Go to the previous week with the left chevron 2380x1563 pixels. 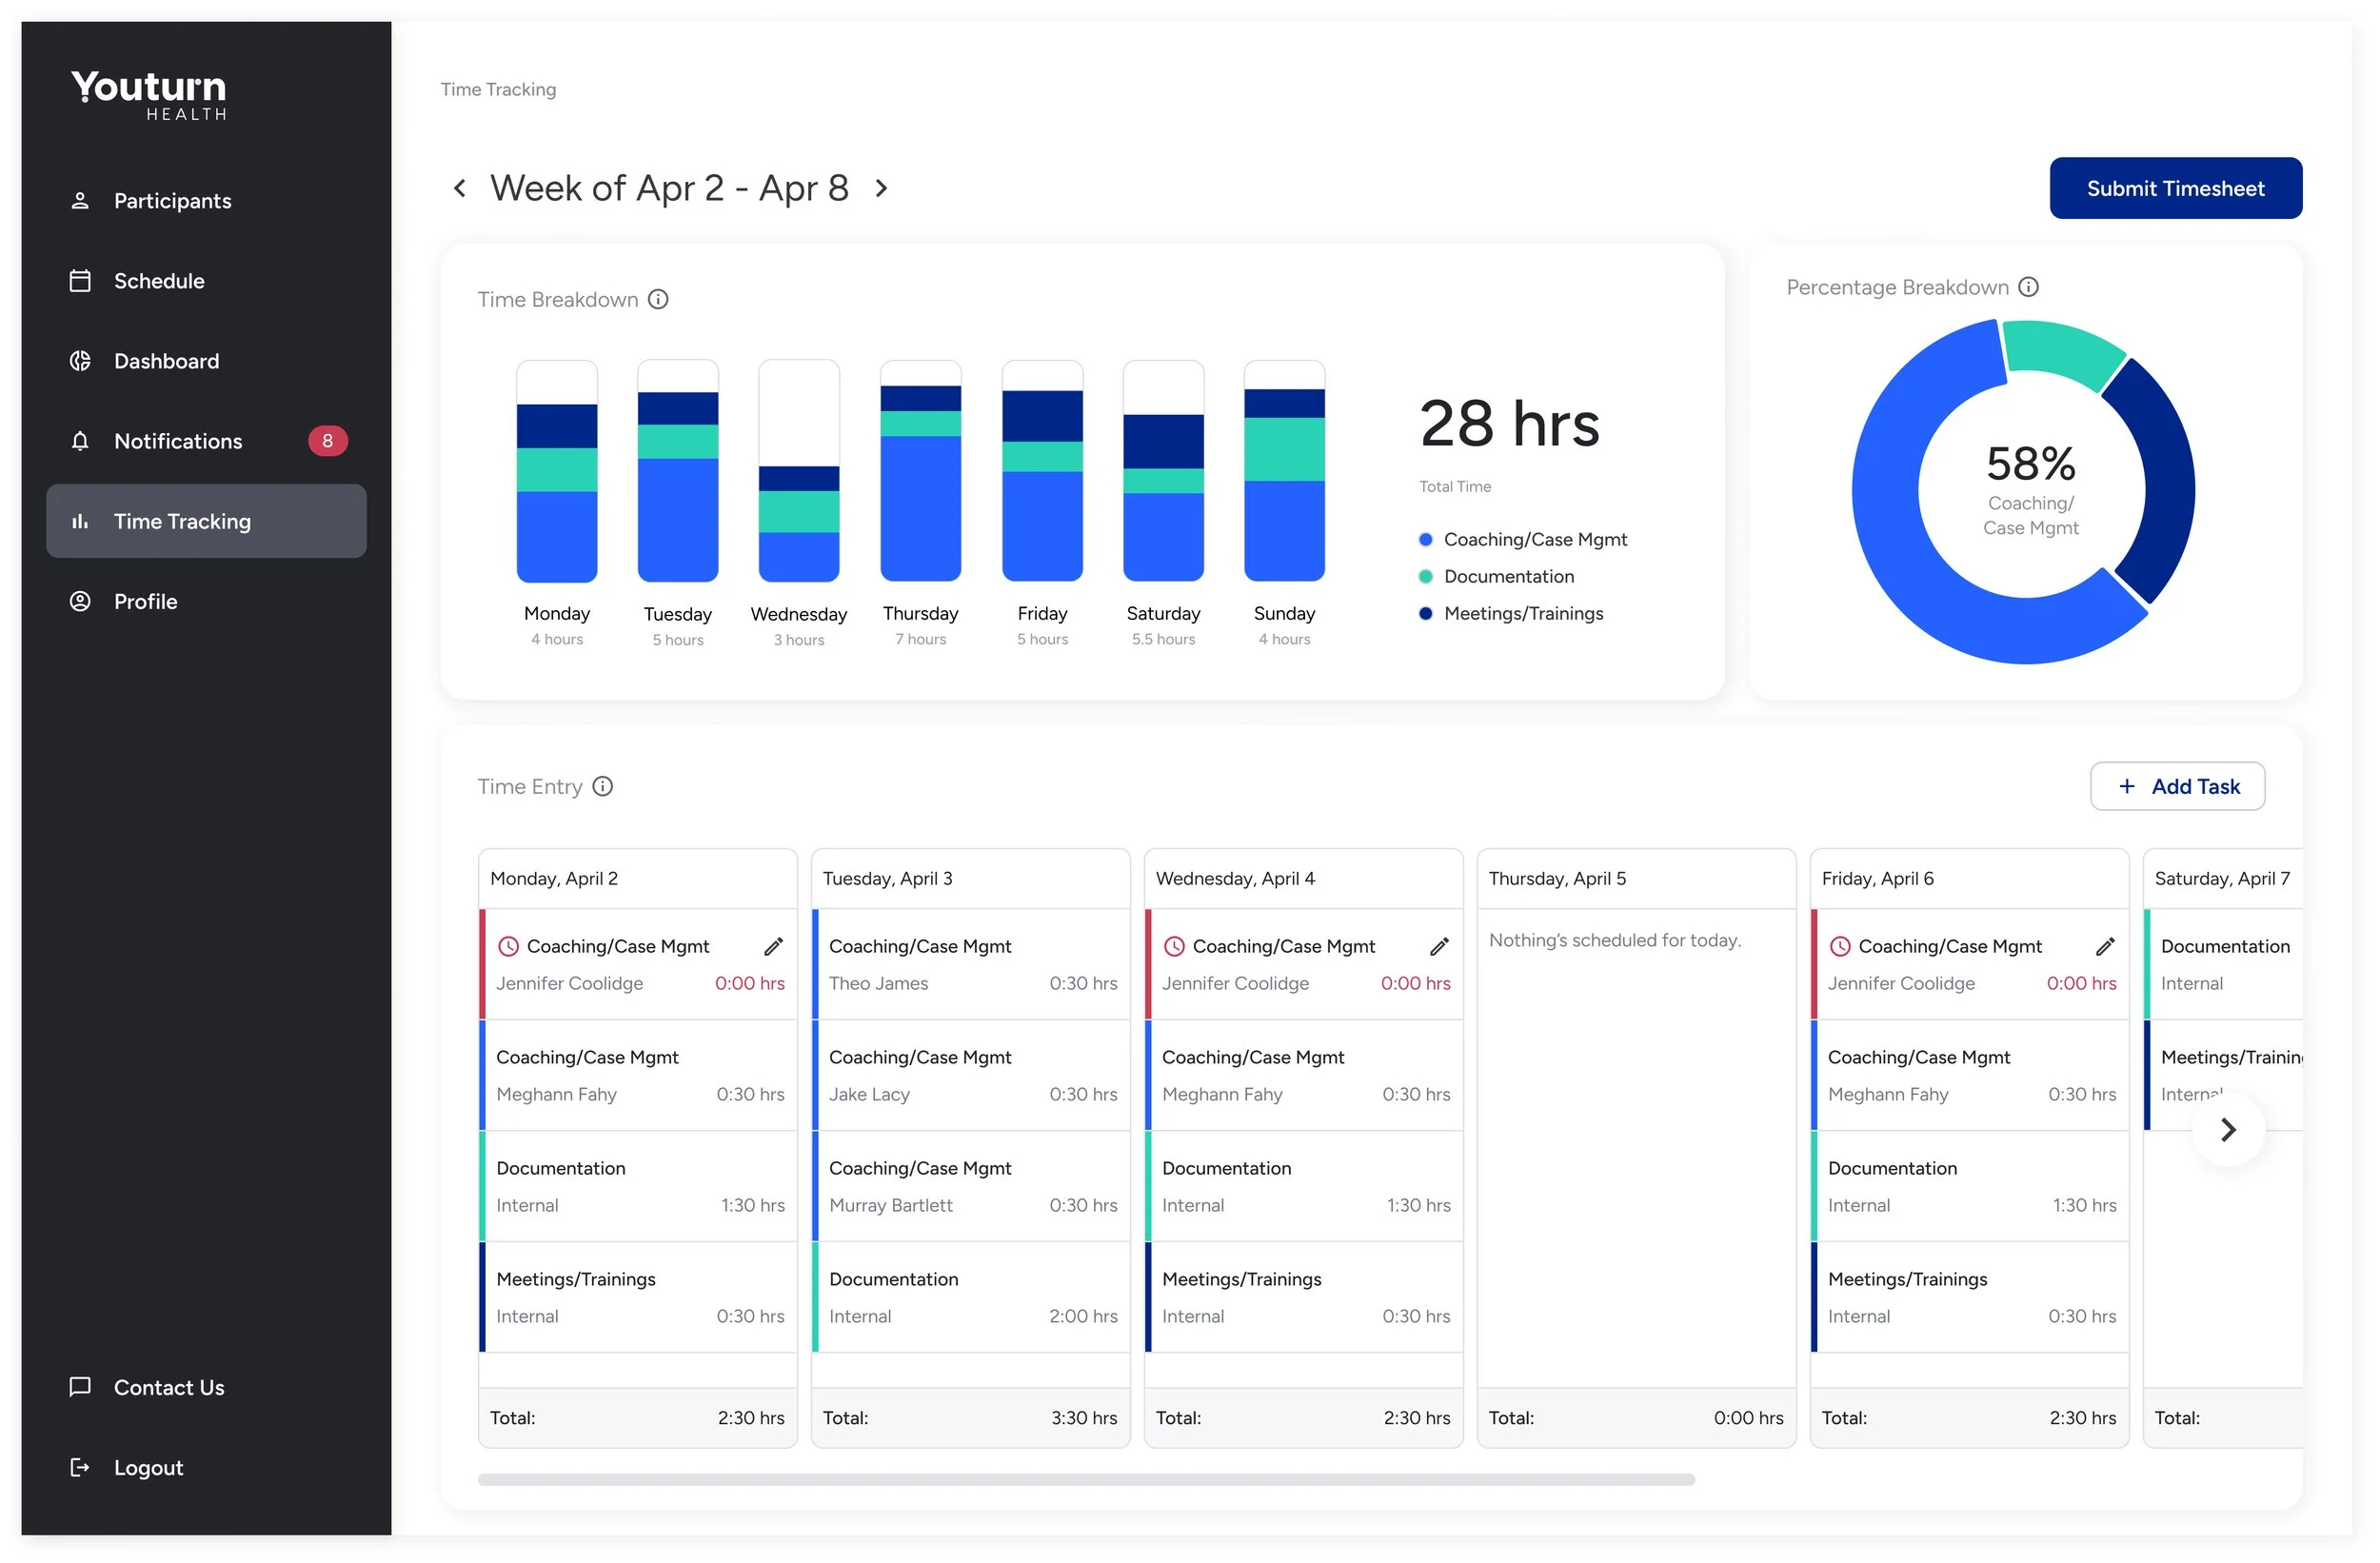tap(460, 188)
